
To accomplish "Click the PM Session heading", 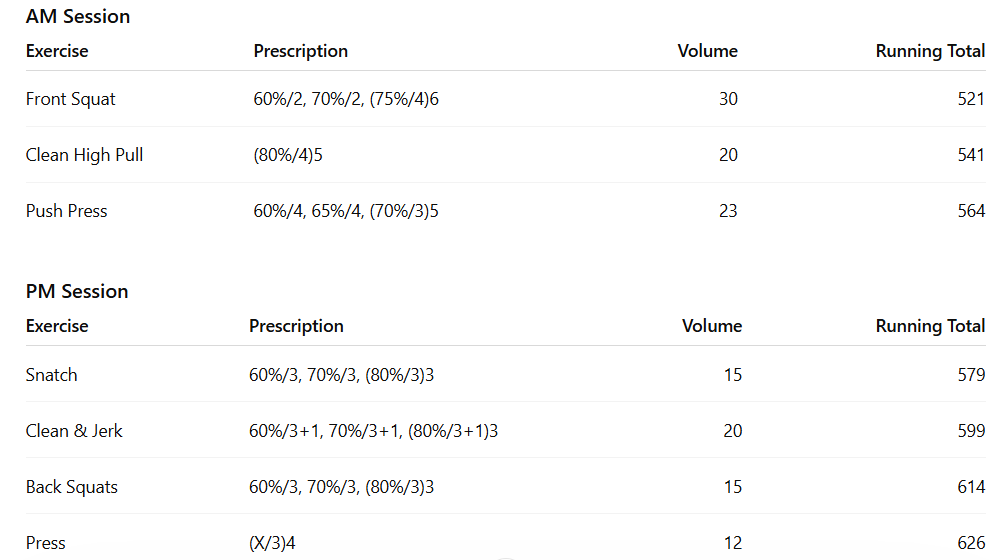I will pyautogui.click(x=77, y=291).
